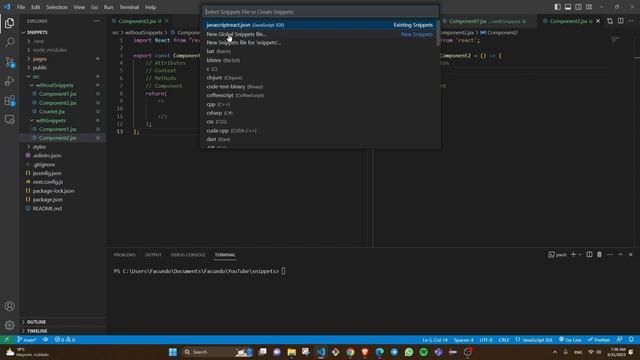Viewport: 640px width, 360px height.
Task: Expand the pages folder
Action: point(62,59)
